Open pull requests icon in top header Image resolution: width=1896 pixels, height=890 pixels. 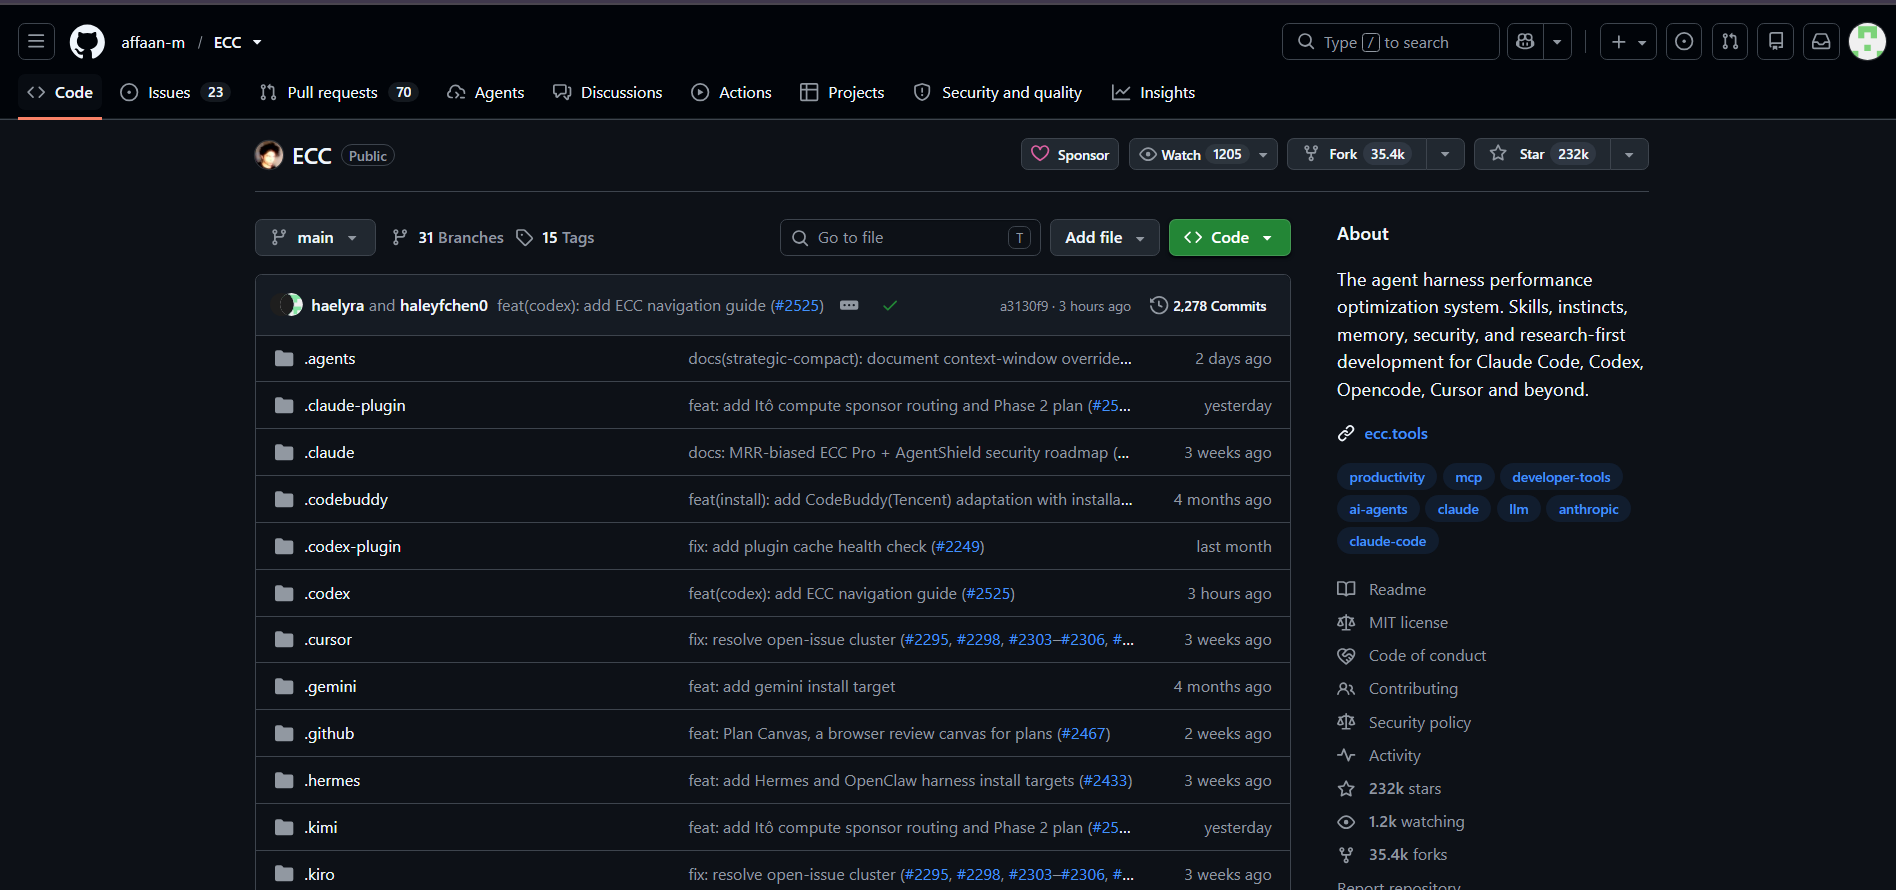1730,42
